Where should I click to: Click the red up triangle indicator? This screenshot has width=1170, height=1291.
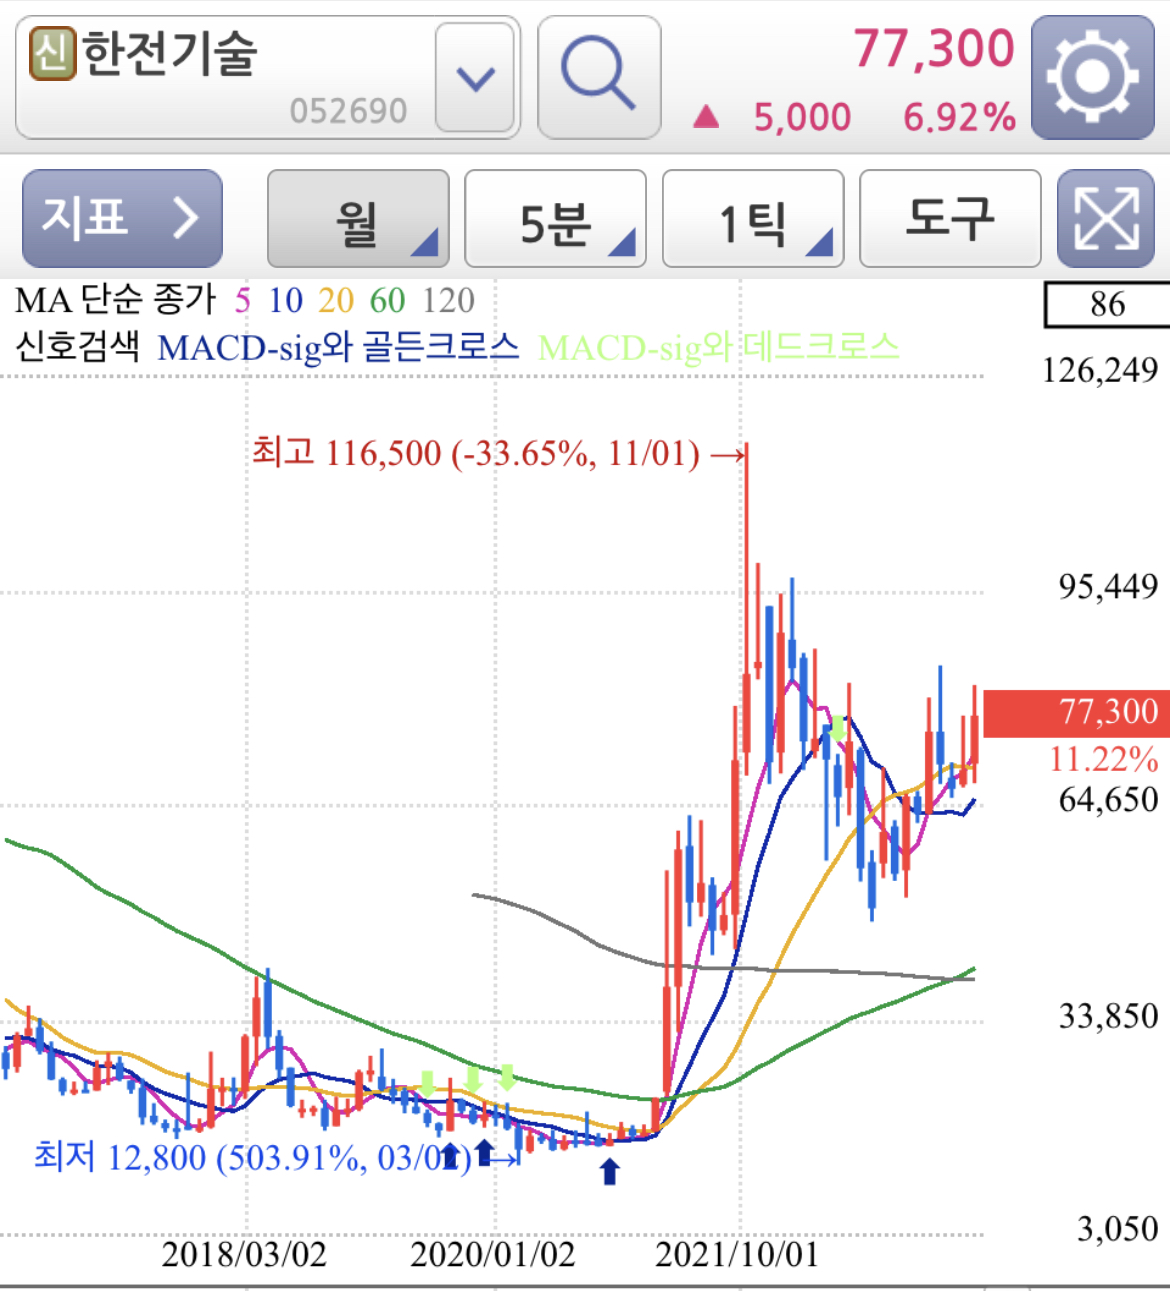pos(706,118)
